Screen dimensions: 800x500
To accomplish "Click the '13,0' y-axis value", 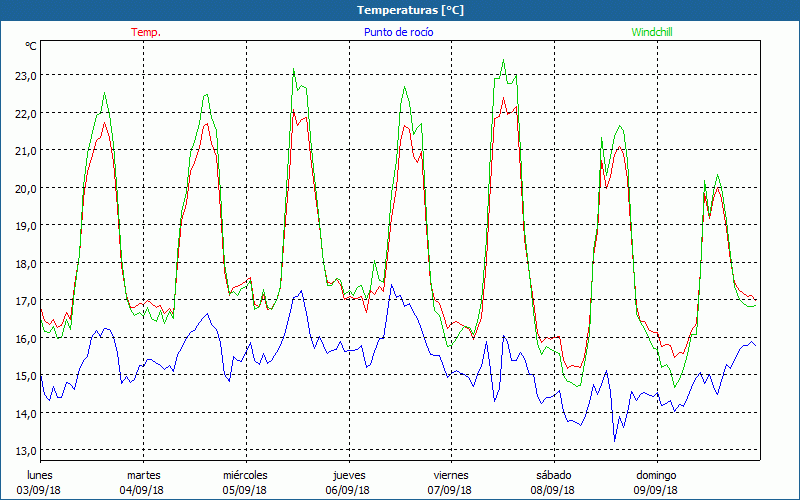I will (x=26, y=451).
